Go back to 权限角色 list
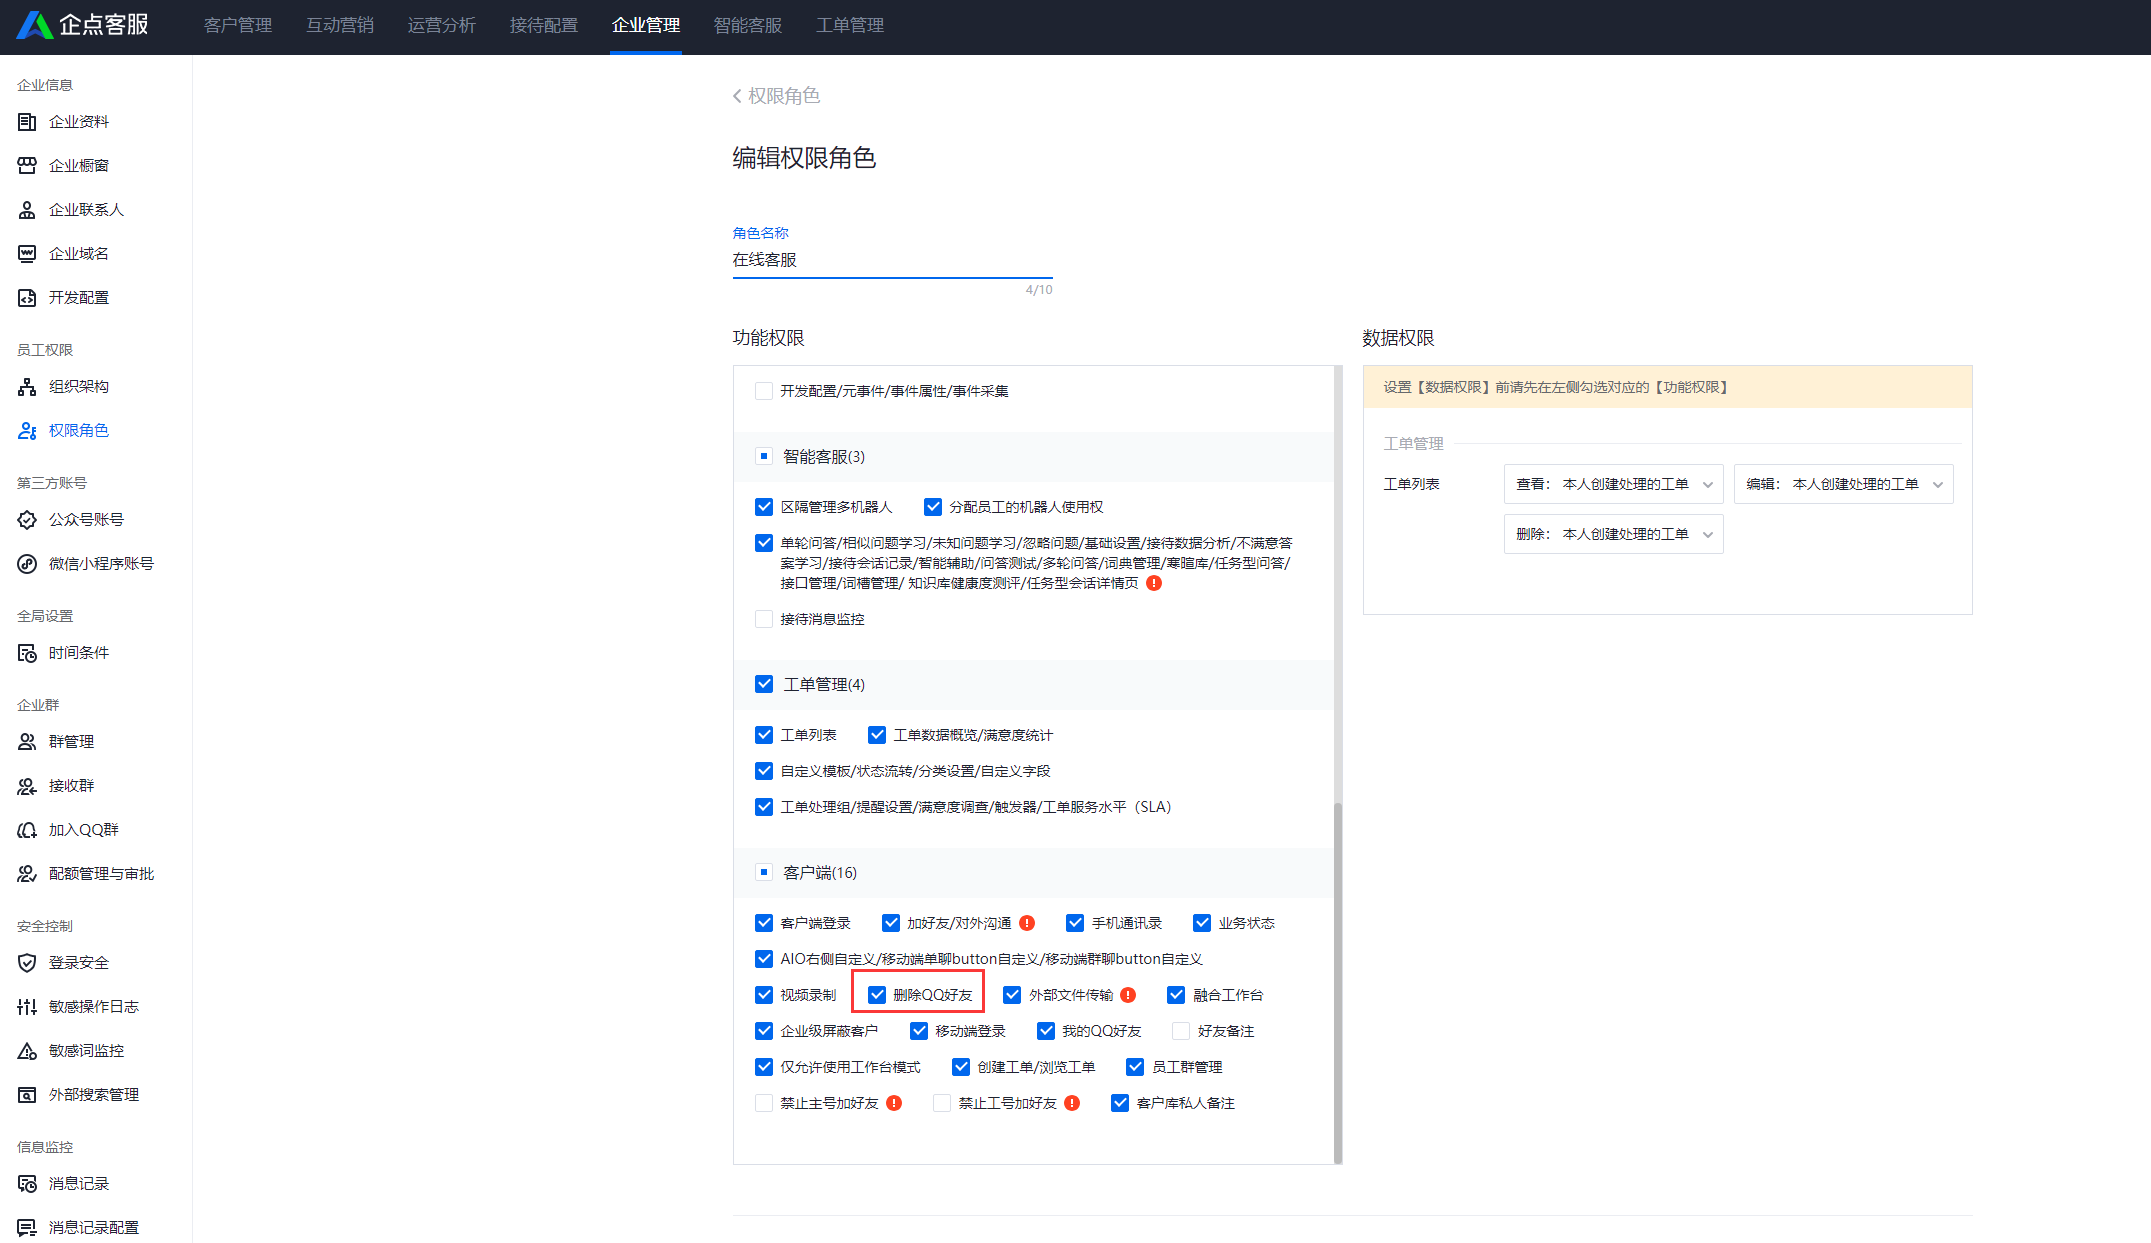 [776, 96]
